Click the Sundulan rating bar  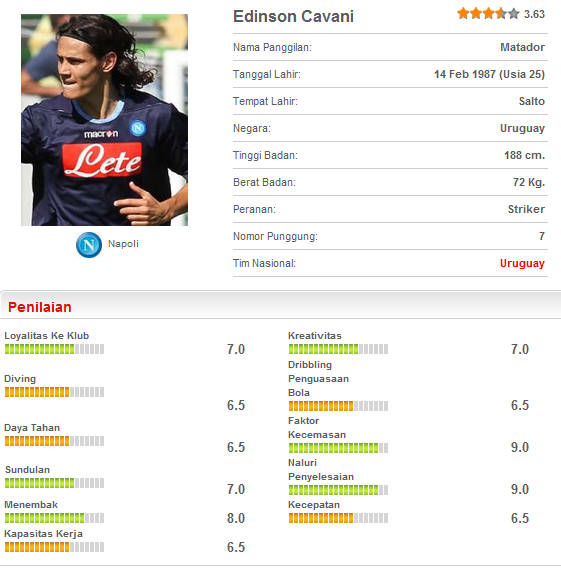(54, 483)
